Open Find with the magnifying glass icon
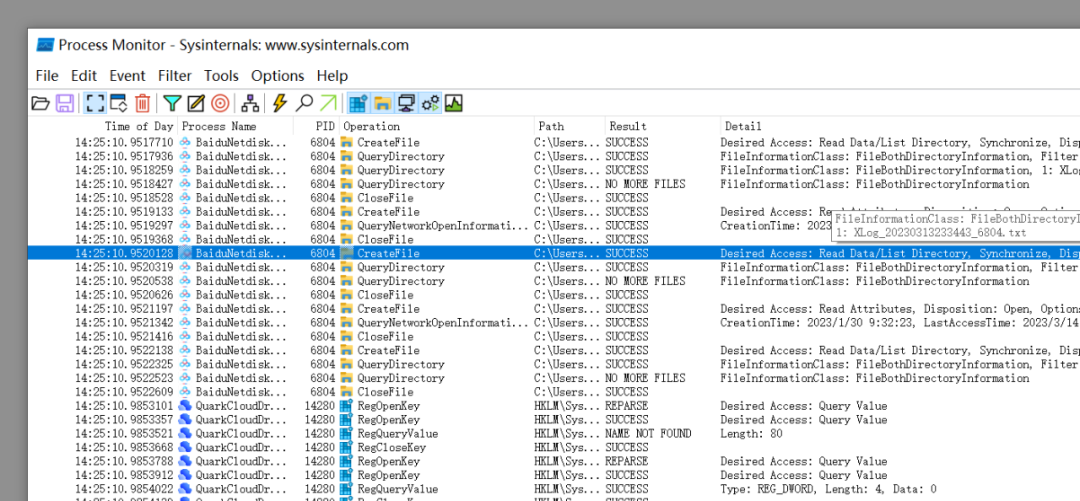The height and width of the screenshot is (501, 1080). [x=304, y=103]
